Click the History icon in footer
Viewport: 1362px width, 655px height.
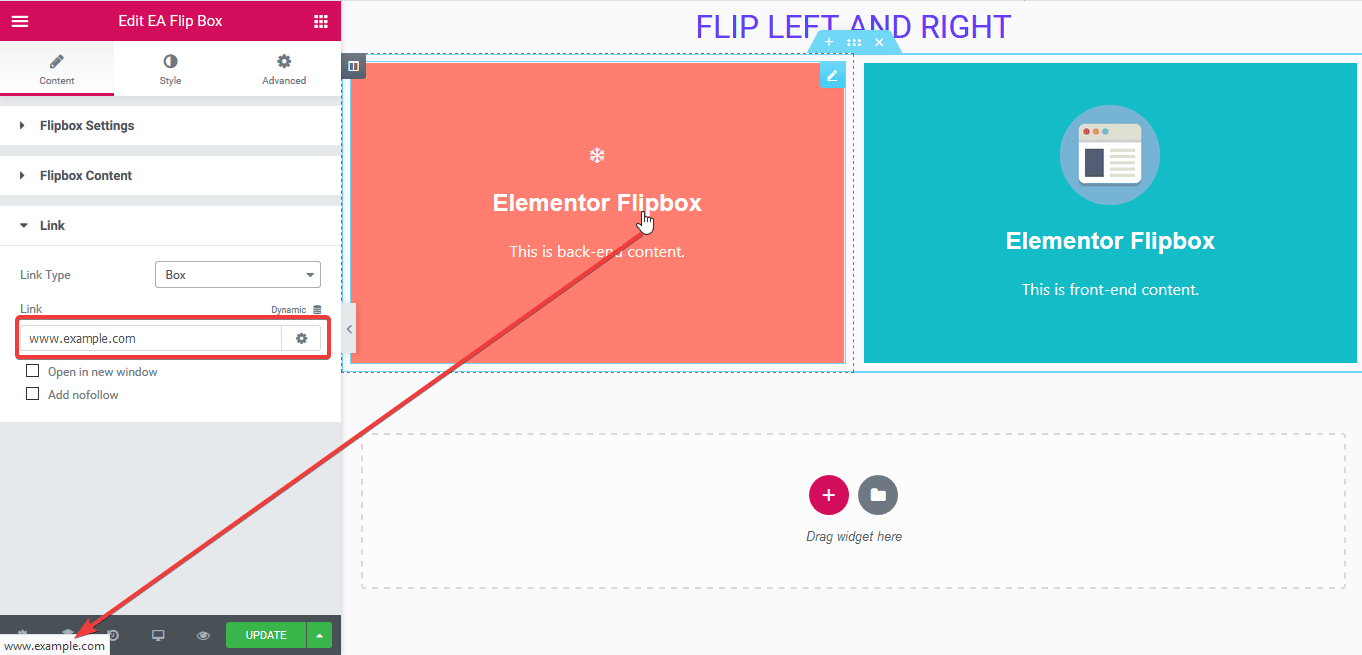click(112, 635)
